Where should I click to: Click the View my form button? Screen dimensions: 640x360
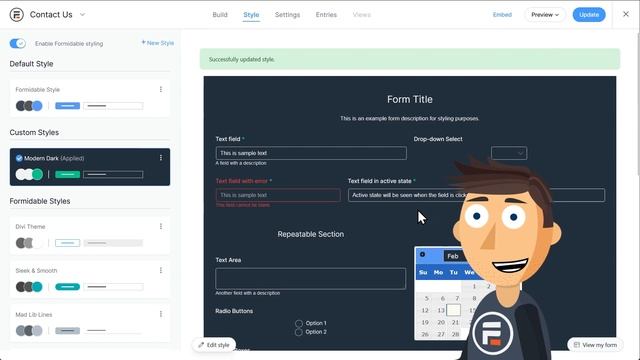tap(595, 345)
